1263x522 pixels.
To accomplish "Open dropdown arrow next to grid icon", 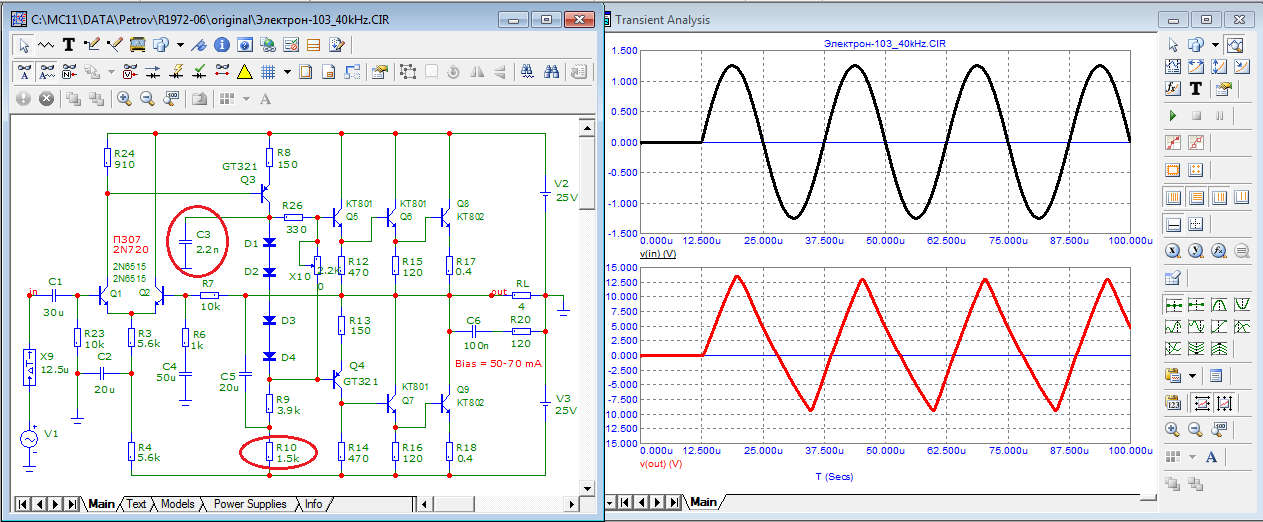I will pos(287,72).
